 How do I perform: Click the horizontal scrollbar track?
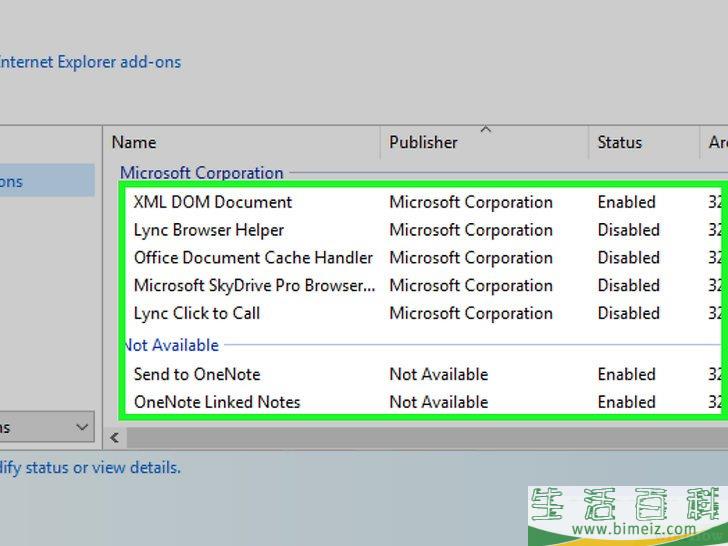427,437
